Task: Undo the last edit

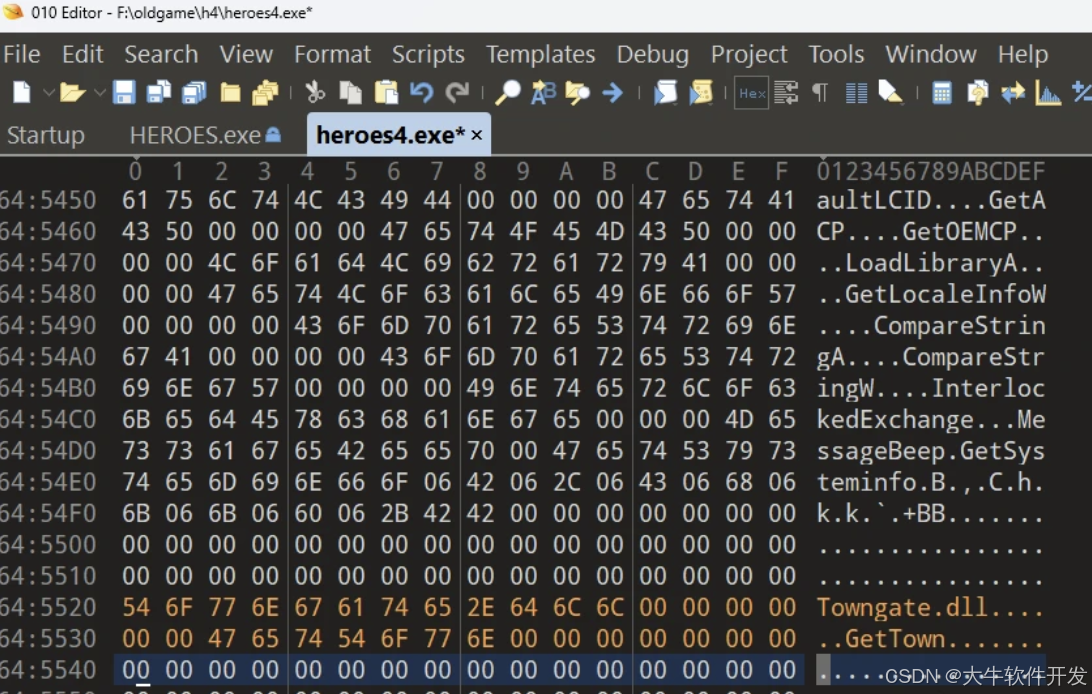Action: pos(421,93)
